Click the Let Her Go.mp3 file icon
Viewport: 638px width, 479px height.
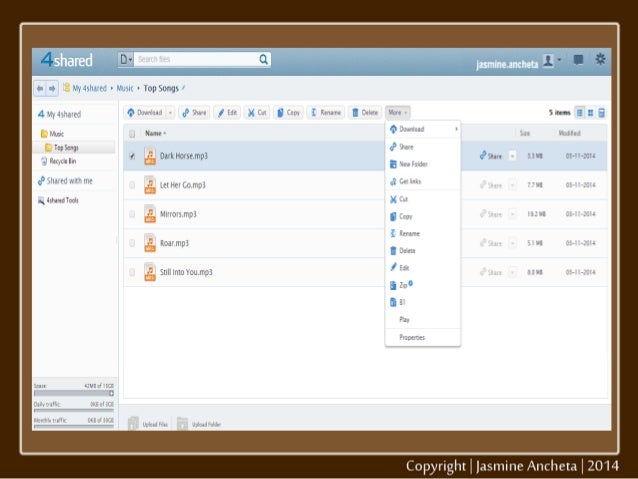tap(150, 185)
